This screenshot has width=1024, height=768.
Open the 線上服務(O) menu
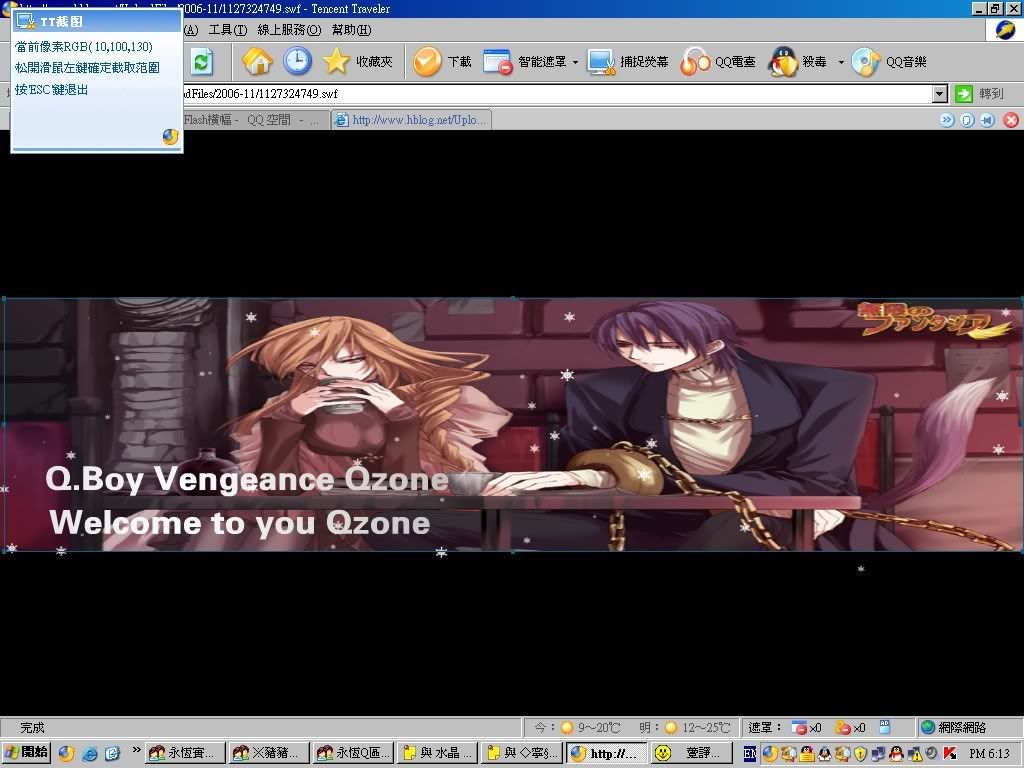(289, 30)
